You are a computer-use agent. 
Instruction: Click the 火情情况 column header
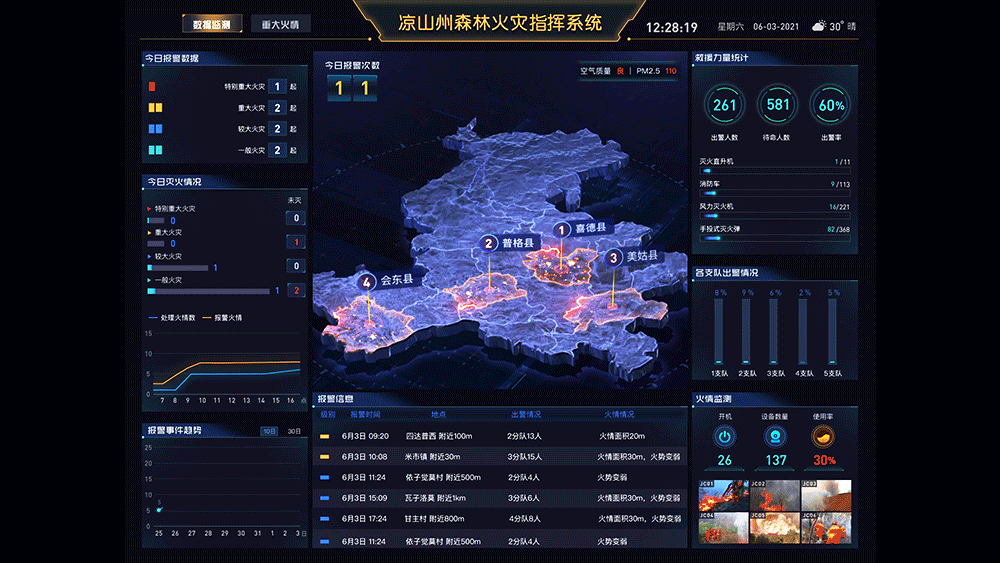[619, 414]
